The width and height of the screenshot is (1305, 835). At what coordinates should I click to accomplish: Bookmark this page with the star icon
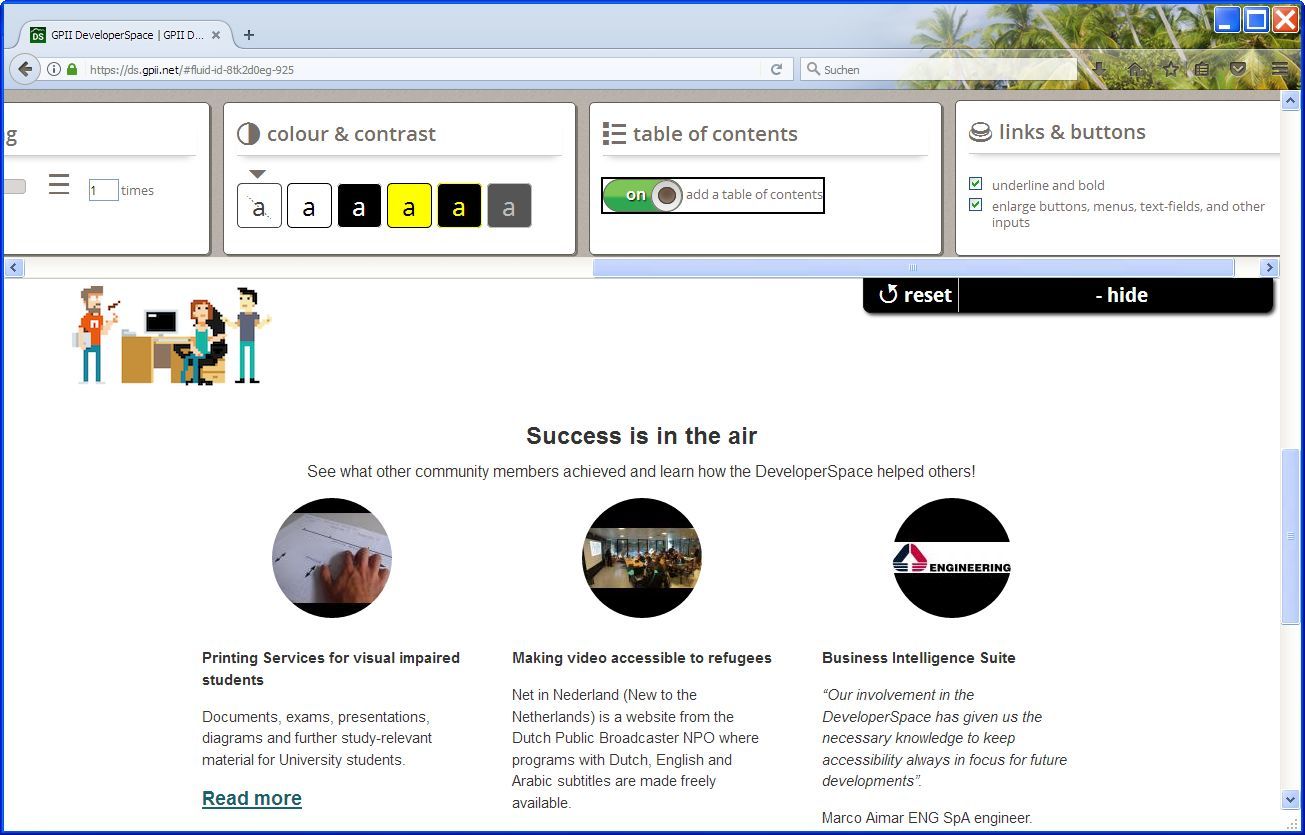[x=1170, y=69]
